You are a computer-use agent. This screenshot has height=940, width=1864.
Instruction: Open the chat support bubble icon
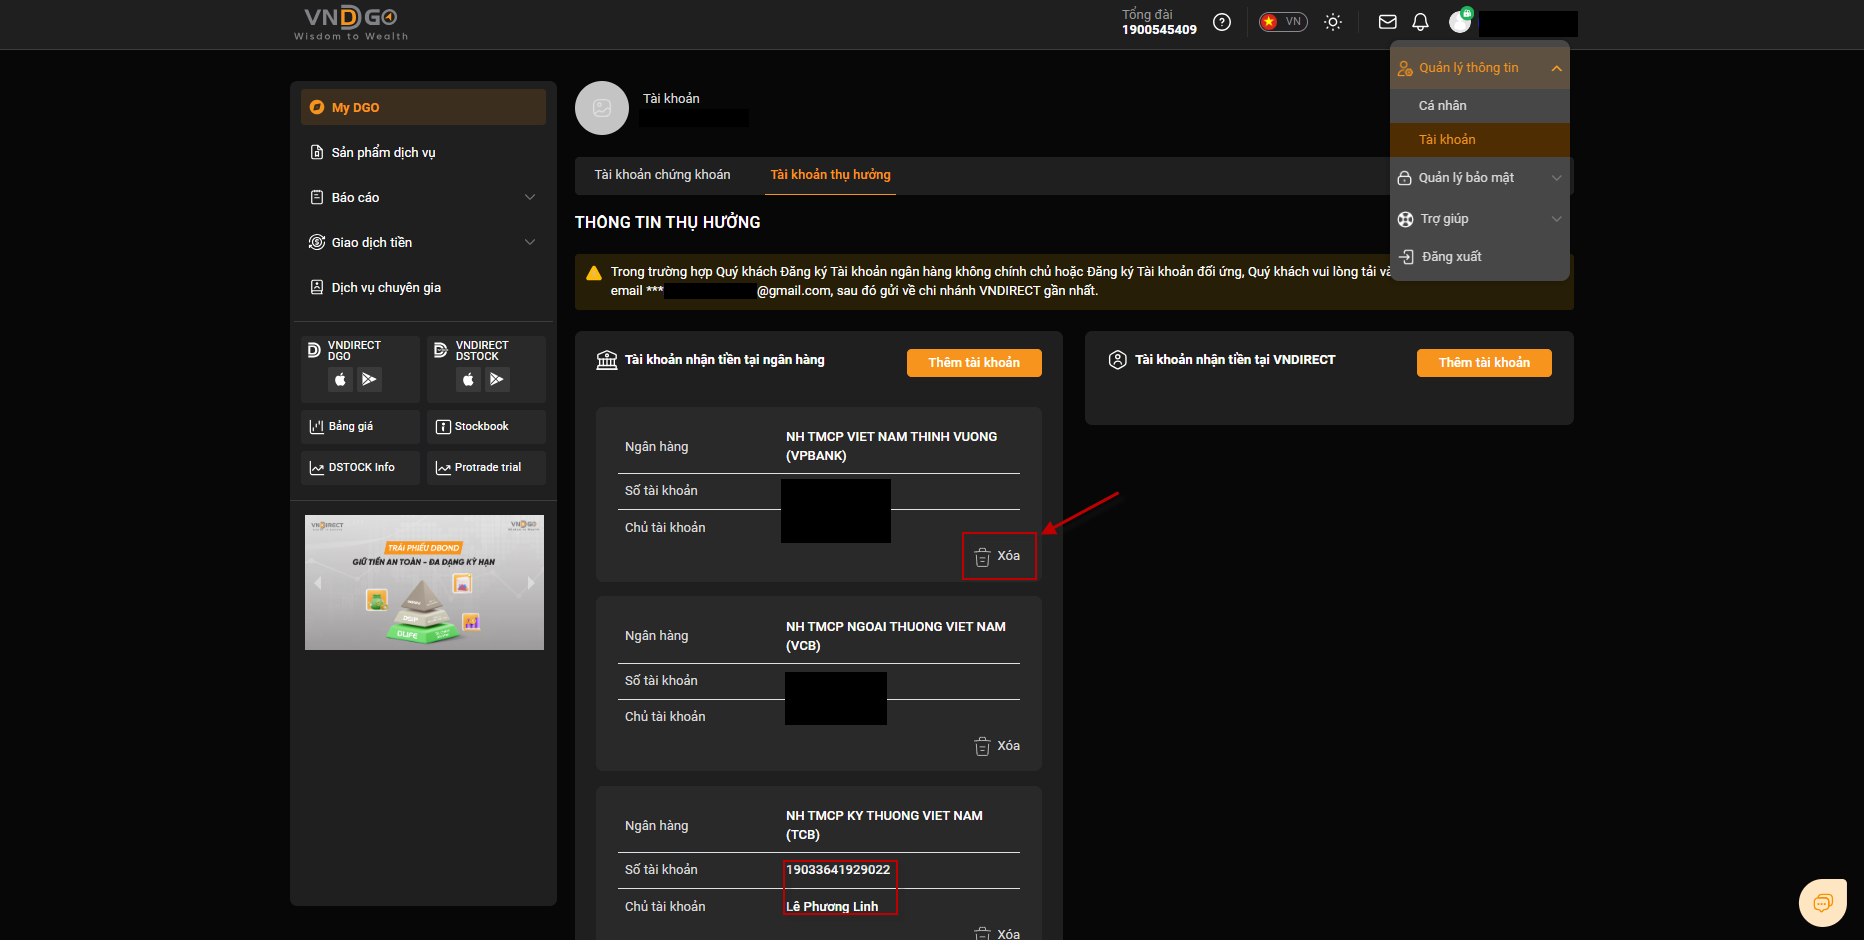[x=1823, y=903]
